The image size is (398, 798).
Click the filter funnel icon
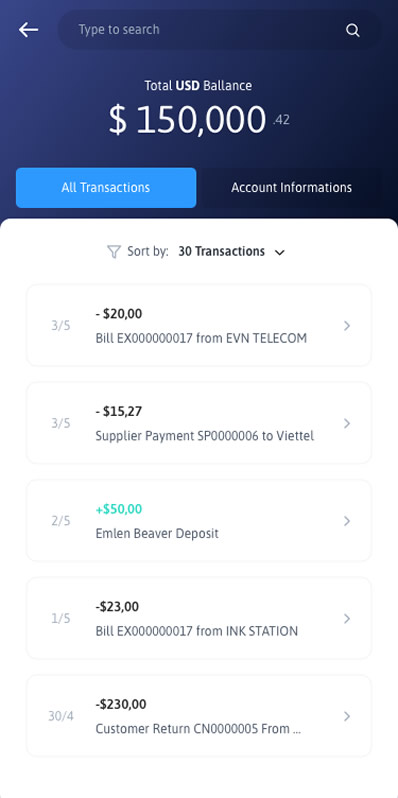click(x=114, y=251)
